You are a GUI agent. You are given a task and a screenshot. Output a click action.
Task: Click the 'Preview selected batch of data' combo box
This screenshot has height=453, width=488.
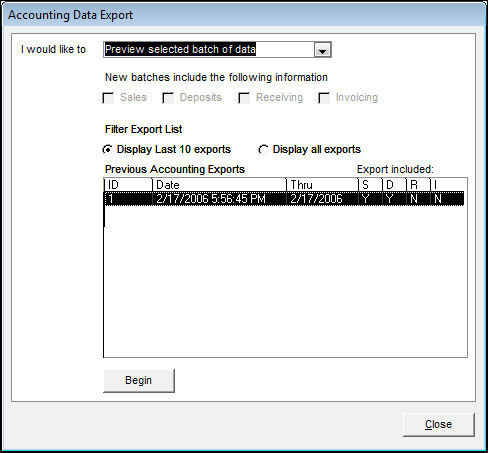[217, 50]
